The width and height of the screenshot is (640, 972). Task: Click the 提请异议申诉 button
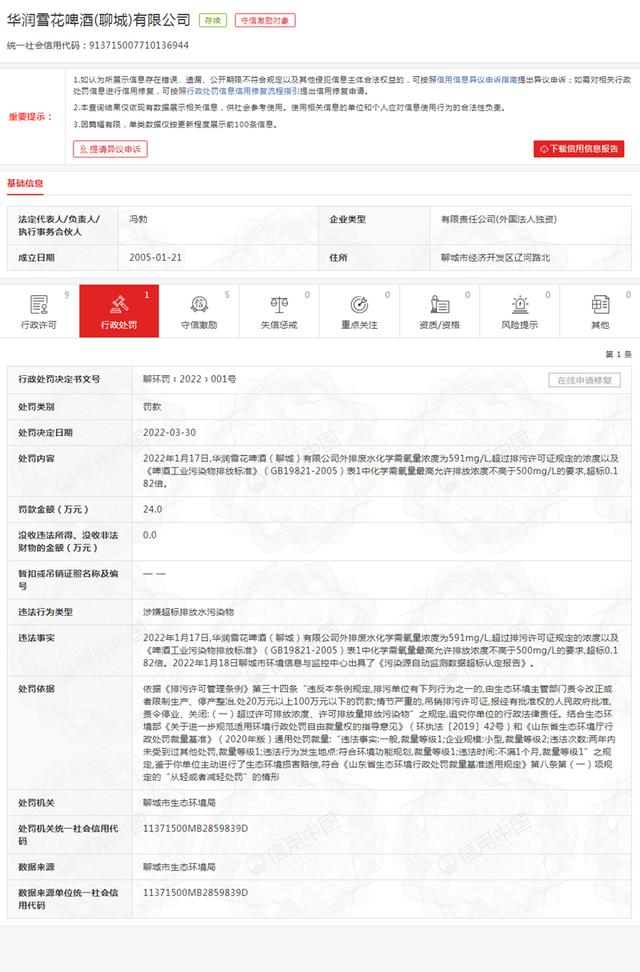tap(110, 149)
